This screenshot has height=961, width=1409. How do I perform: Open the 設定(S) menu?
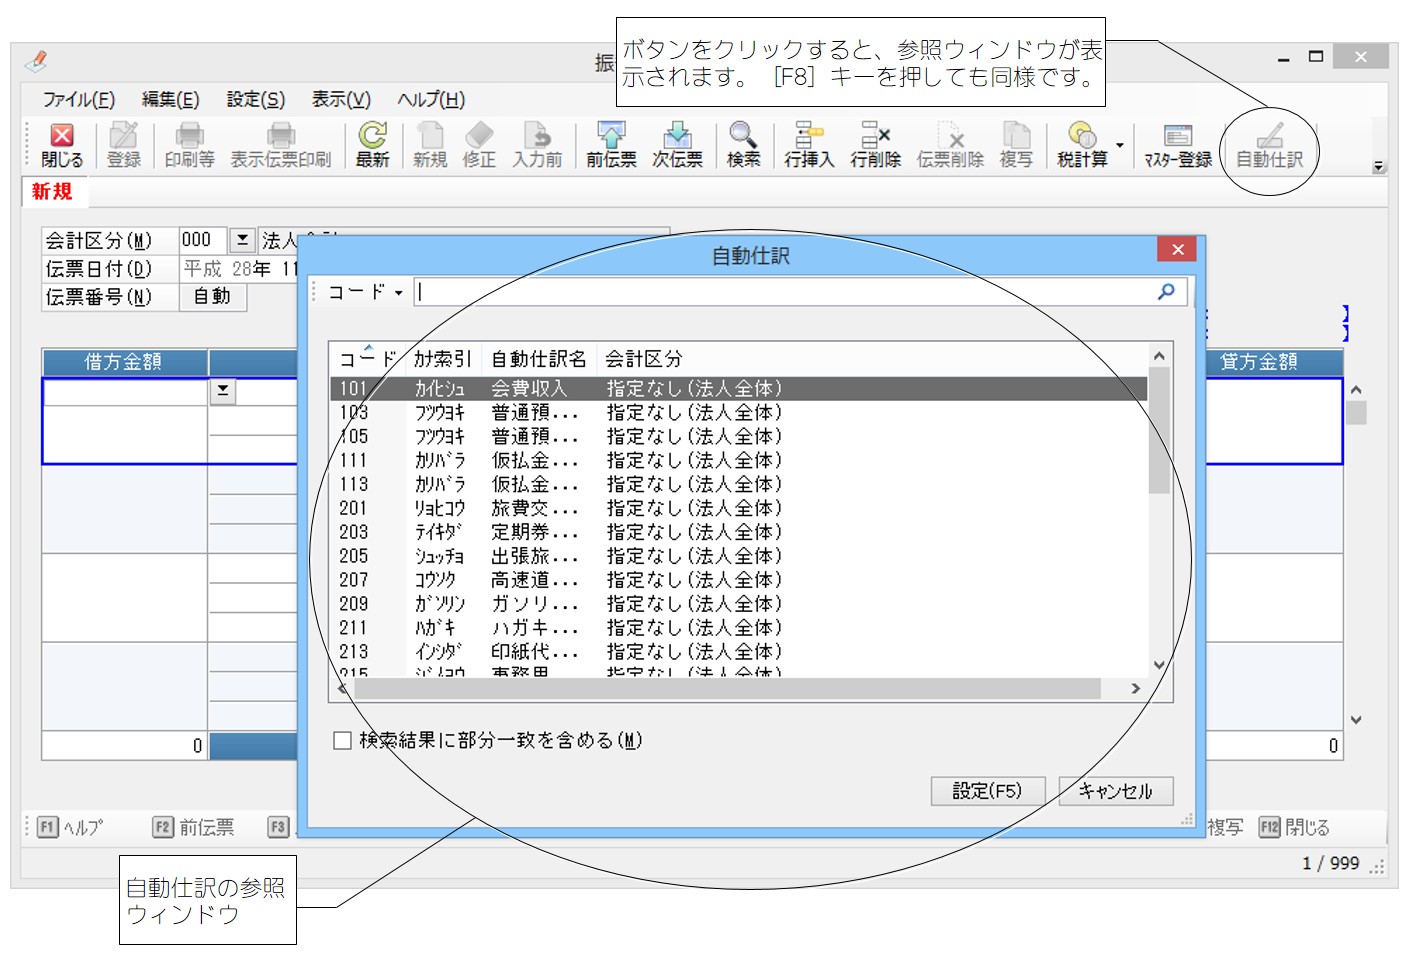click(255, 100)
